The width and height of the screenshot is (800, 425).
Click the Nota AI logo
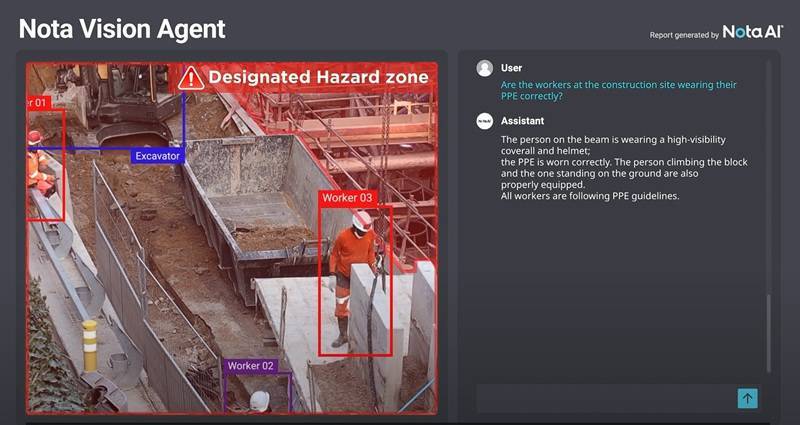752,33
